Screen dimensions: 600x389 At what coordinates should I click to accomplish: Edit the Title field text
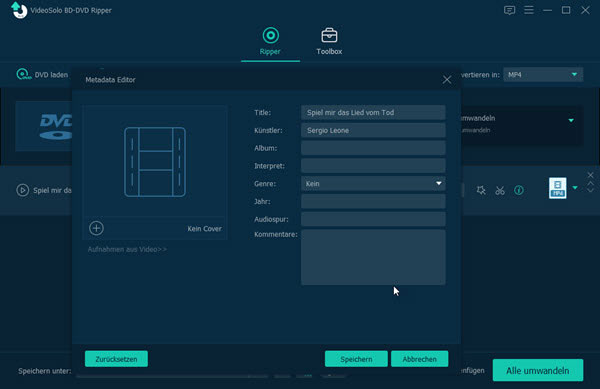pos(373,112)
